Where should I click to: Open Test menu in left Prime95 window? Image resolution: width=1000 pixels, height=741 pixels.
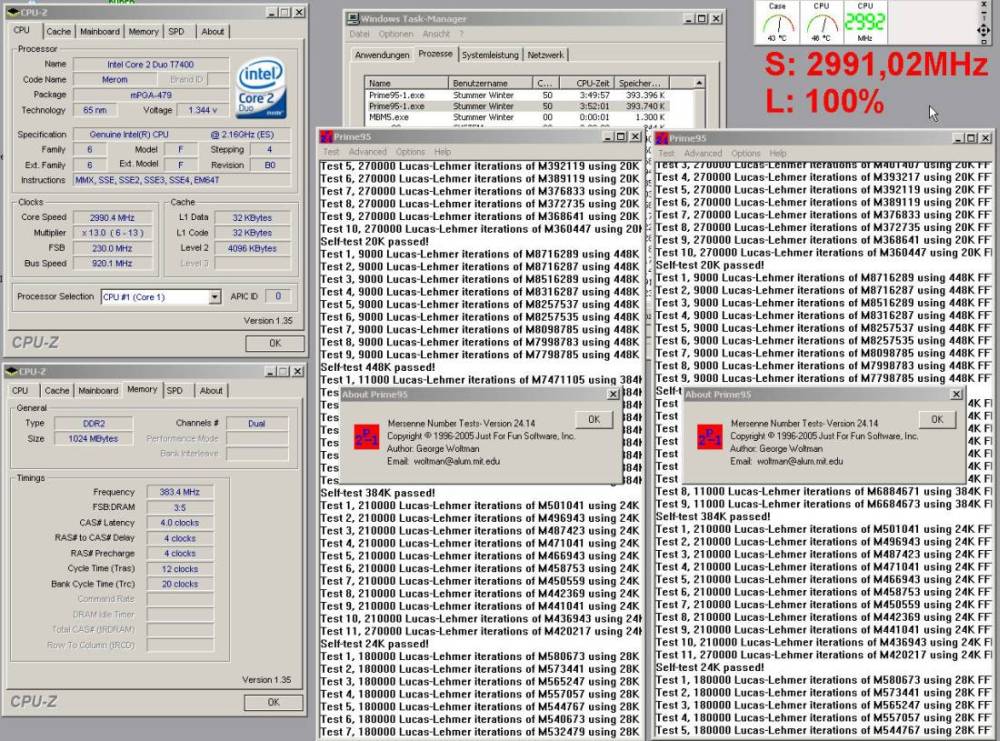(x=331, y=152)
